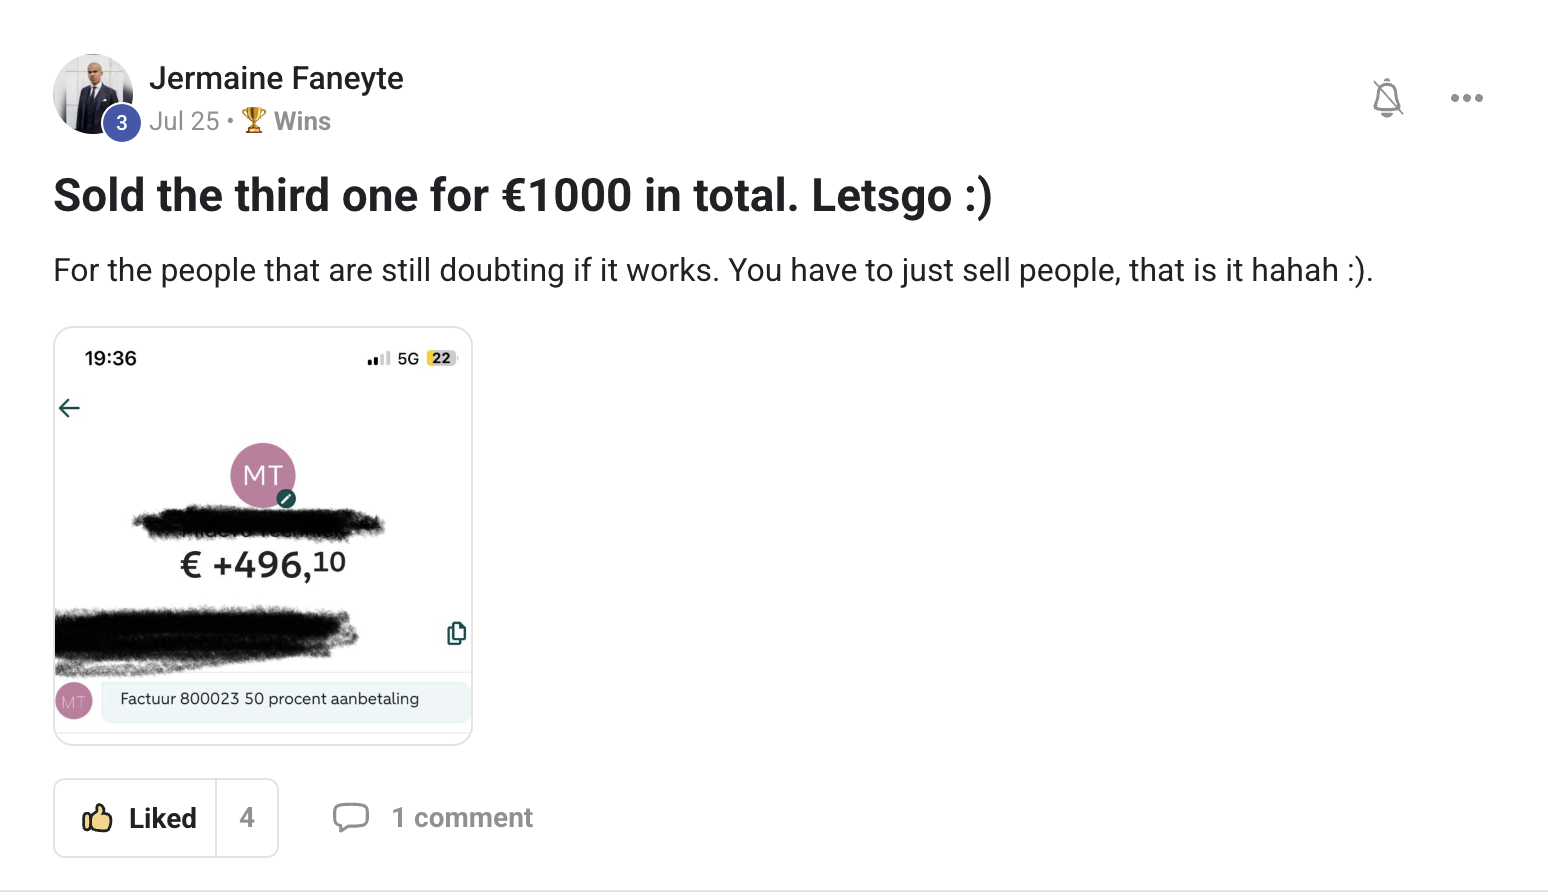Open the three-dot options menu
This screenshot has height=896, width=1548.
(x=1466, y=97)
